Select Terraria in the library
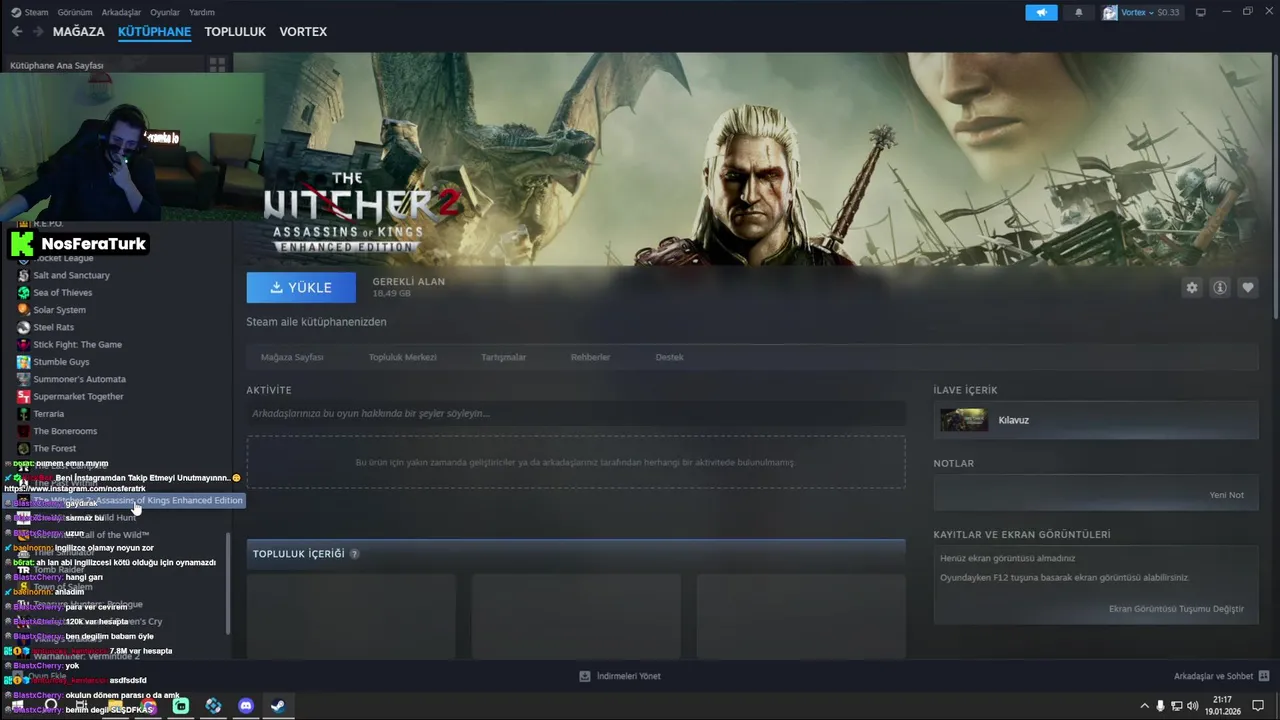Image resolution: width=1280 pixels, height=720 pixels. 48,414
